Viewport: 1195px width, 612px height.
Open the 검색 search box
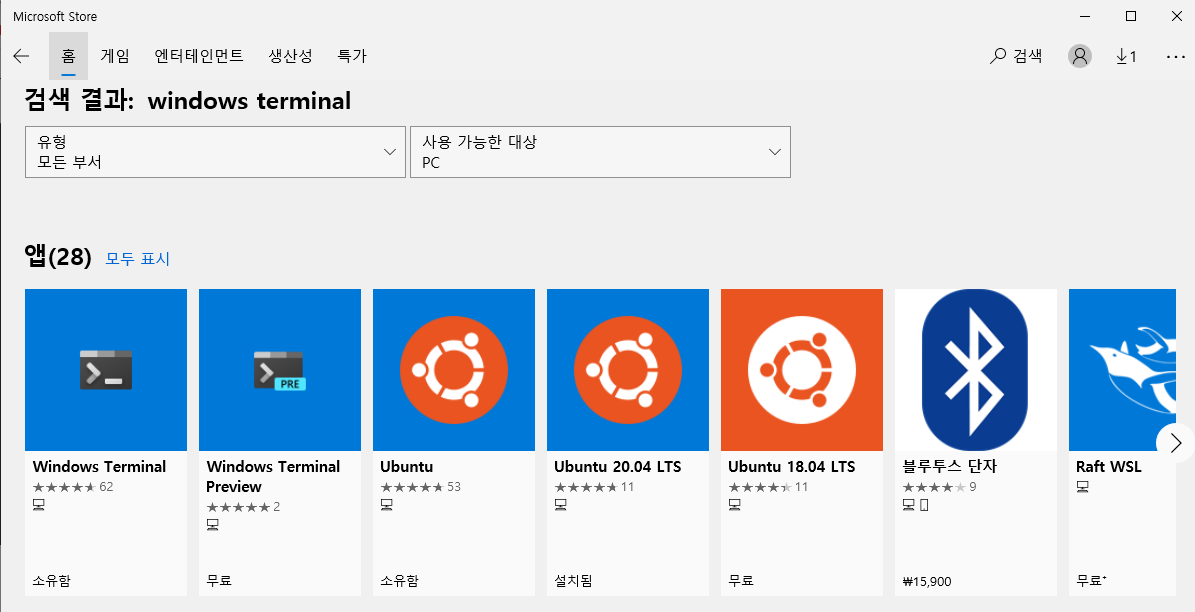click(x=1016, y=56)
